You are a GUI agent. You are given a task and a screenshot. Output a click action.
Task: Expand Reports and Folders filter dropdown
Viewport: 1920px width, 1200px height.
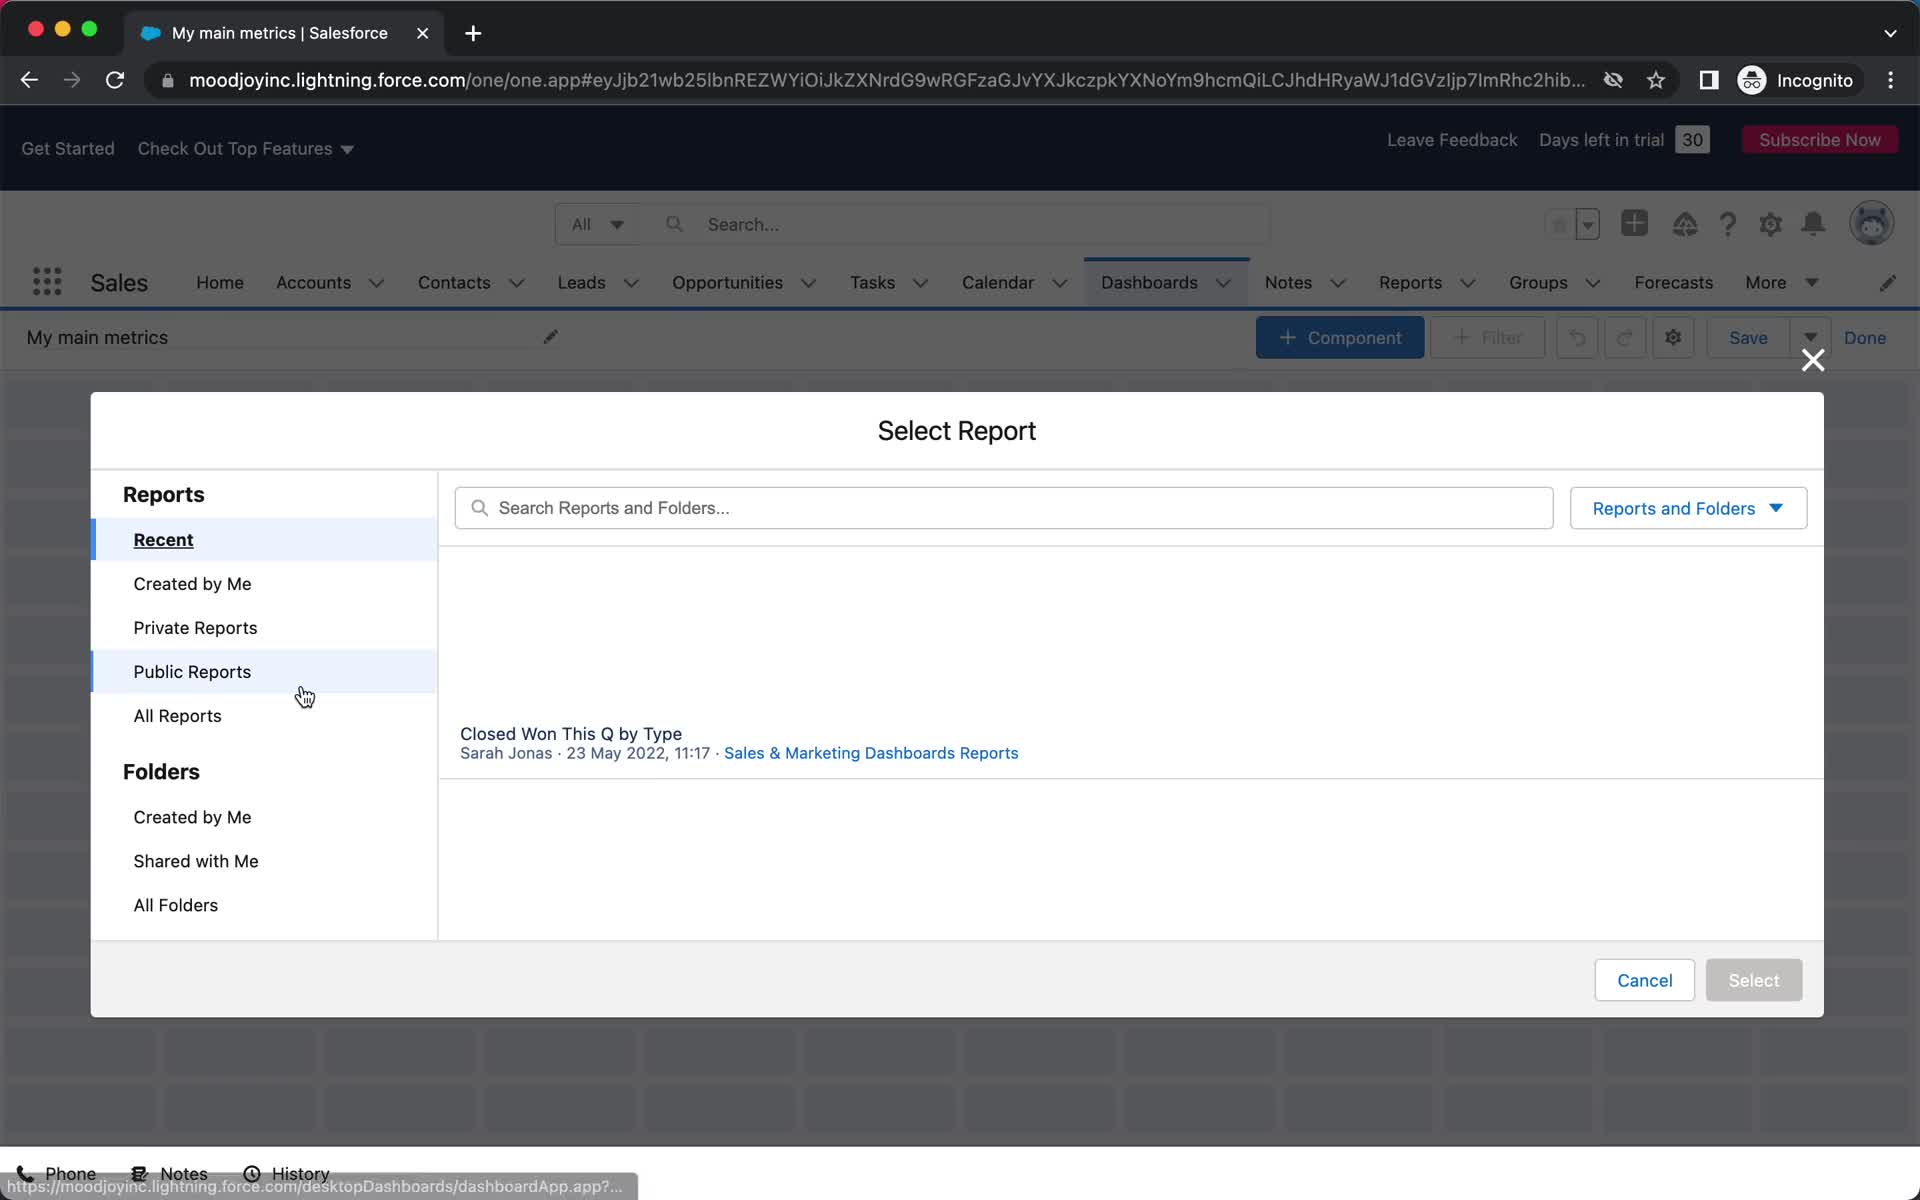pos(1688,508)
